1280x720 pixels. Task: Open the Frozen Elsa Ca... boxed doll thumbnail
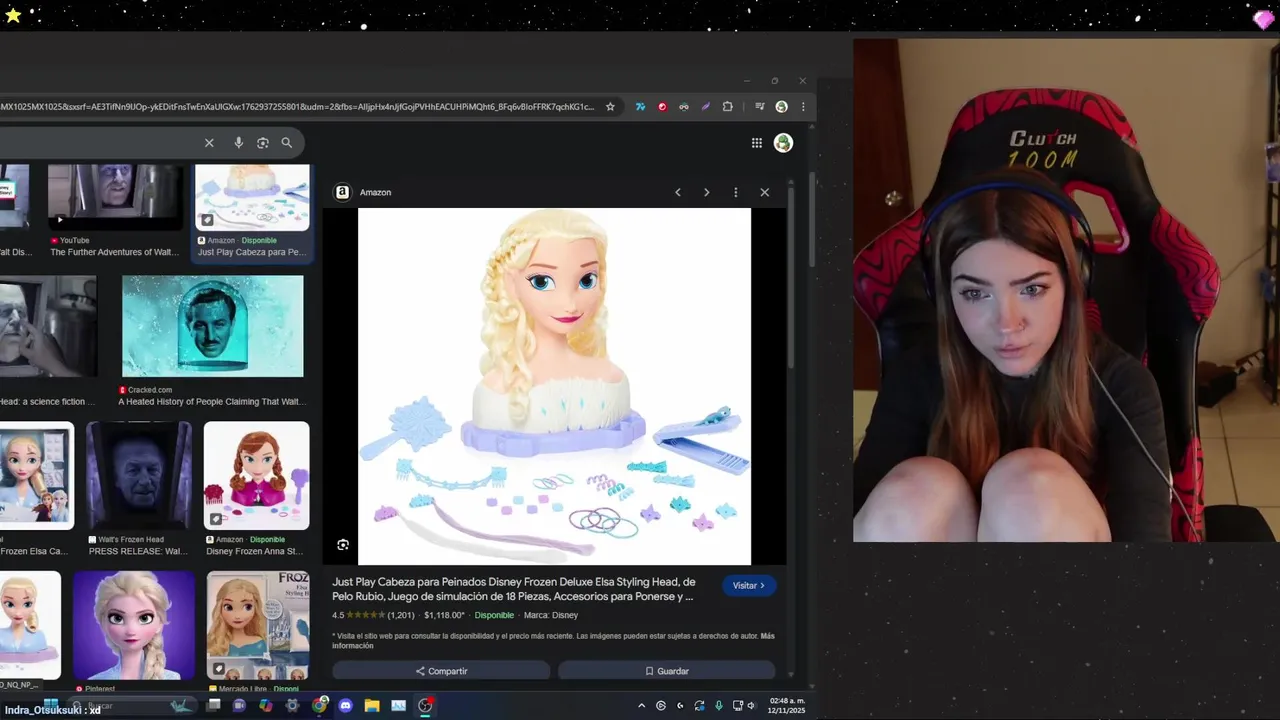coord(36,475)
